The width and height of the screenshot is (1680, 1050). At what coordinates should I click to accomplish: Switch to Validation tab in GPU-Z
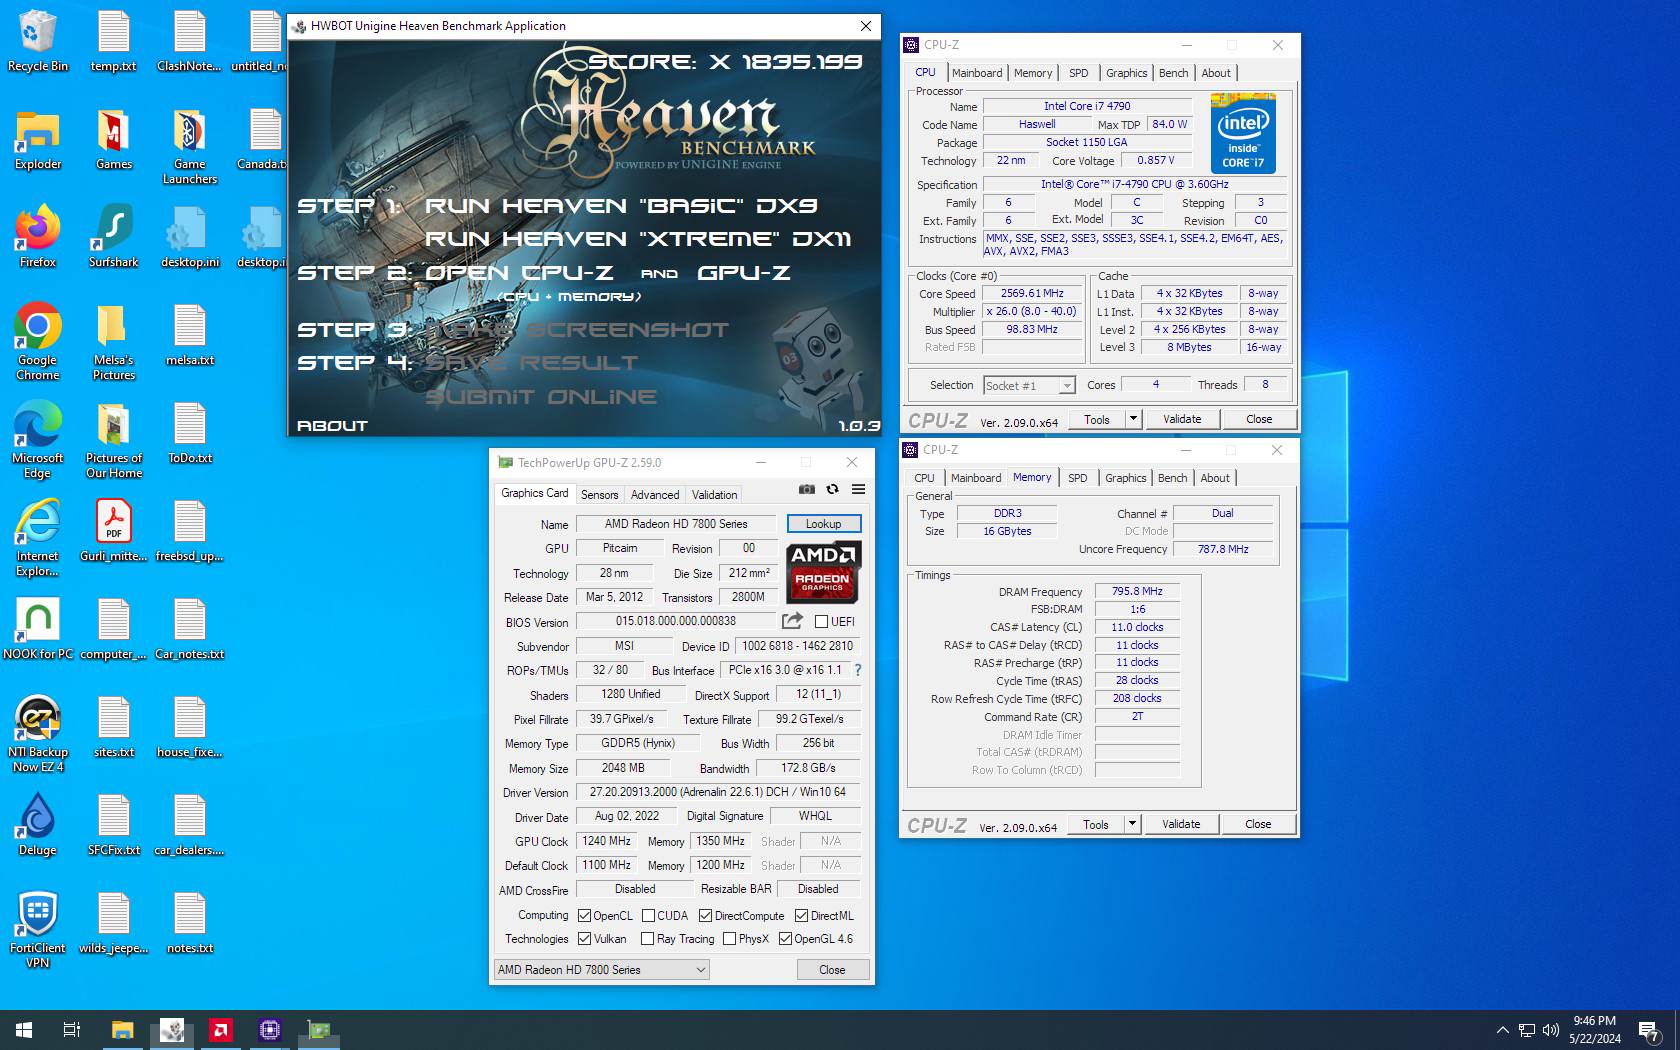click(714, 495)
